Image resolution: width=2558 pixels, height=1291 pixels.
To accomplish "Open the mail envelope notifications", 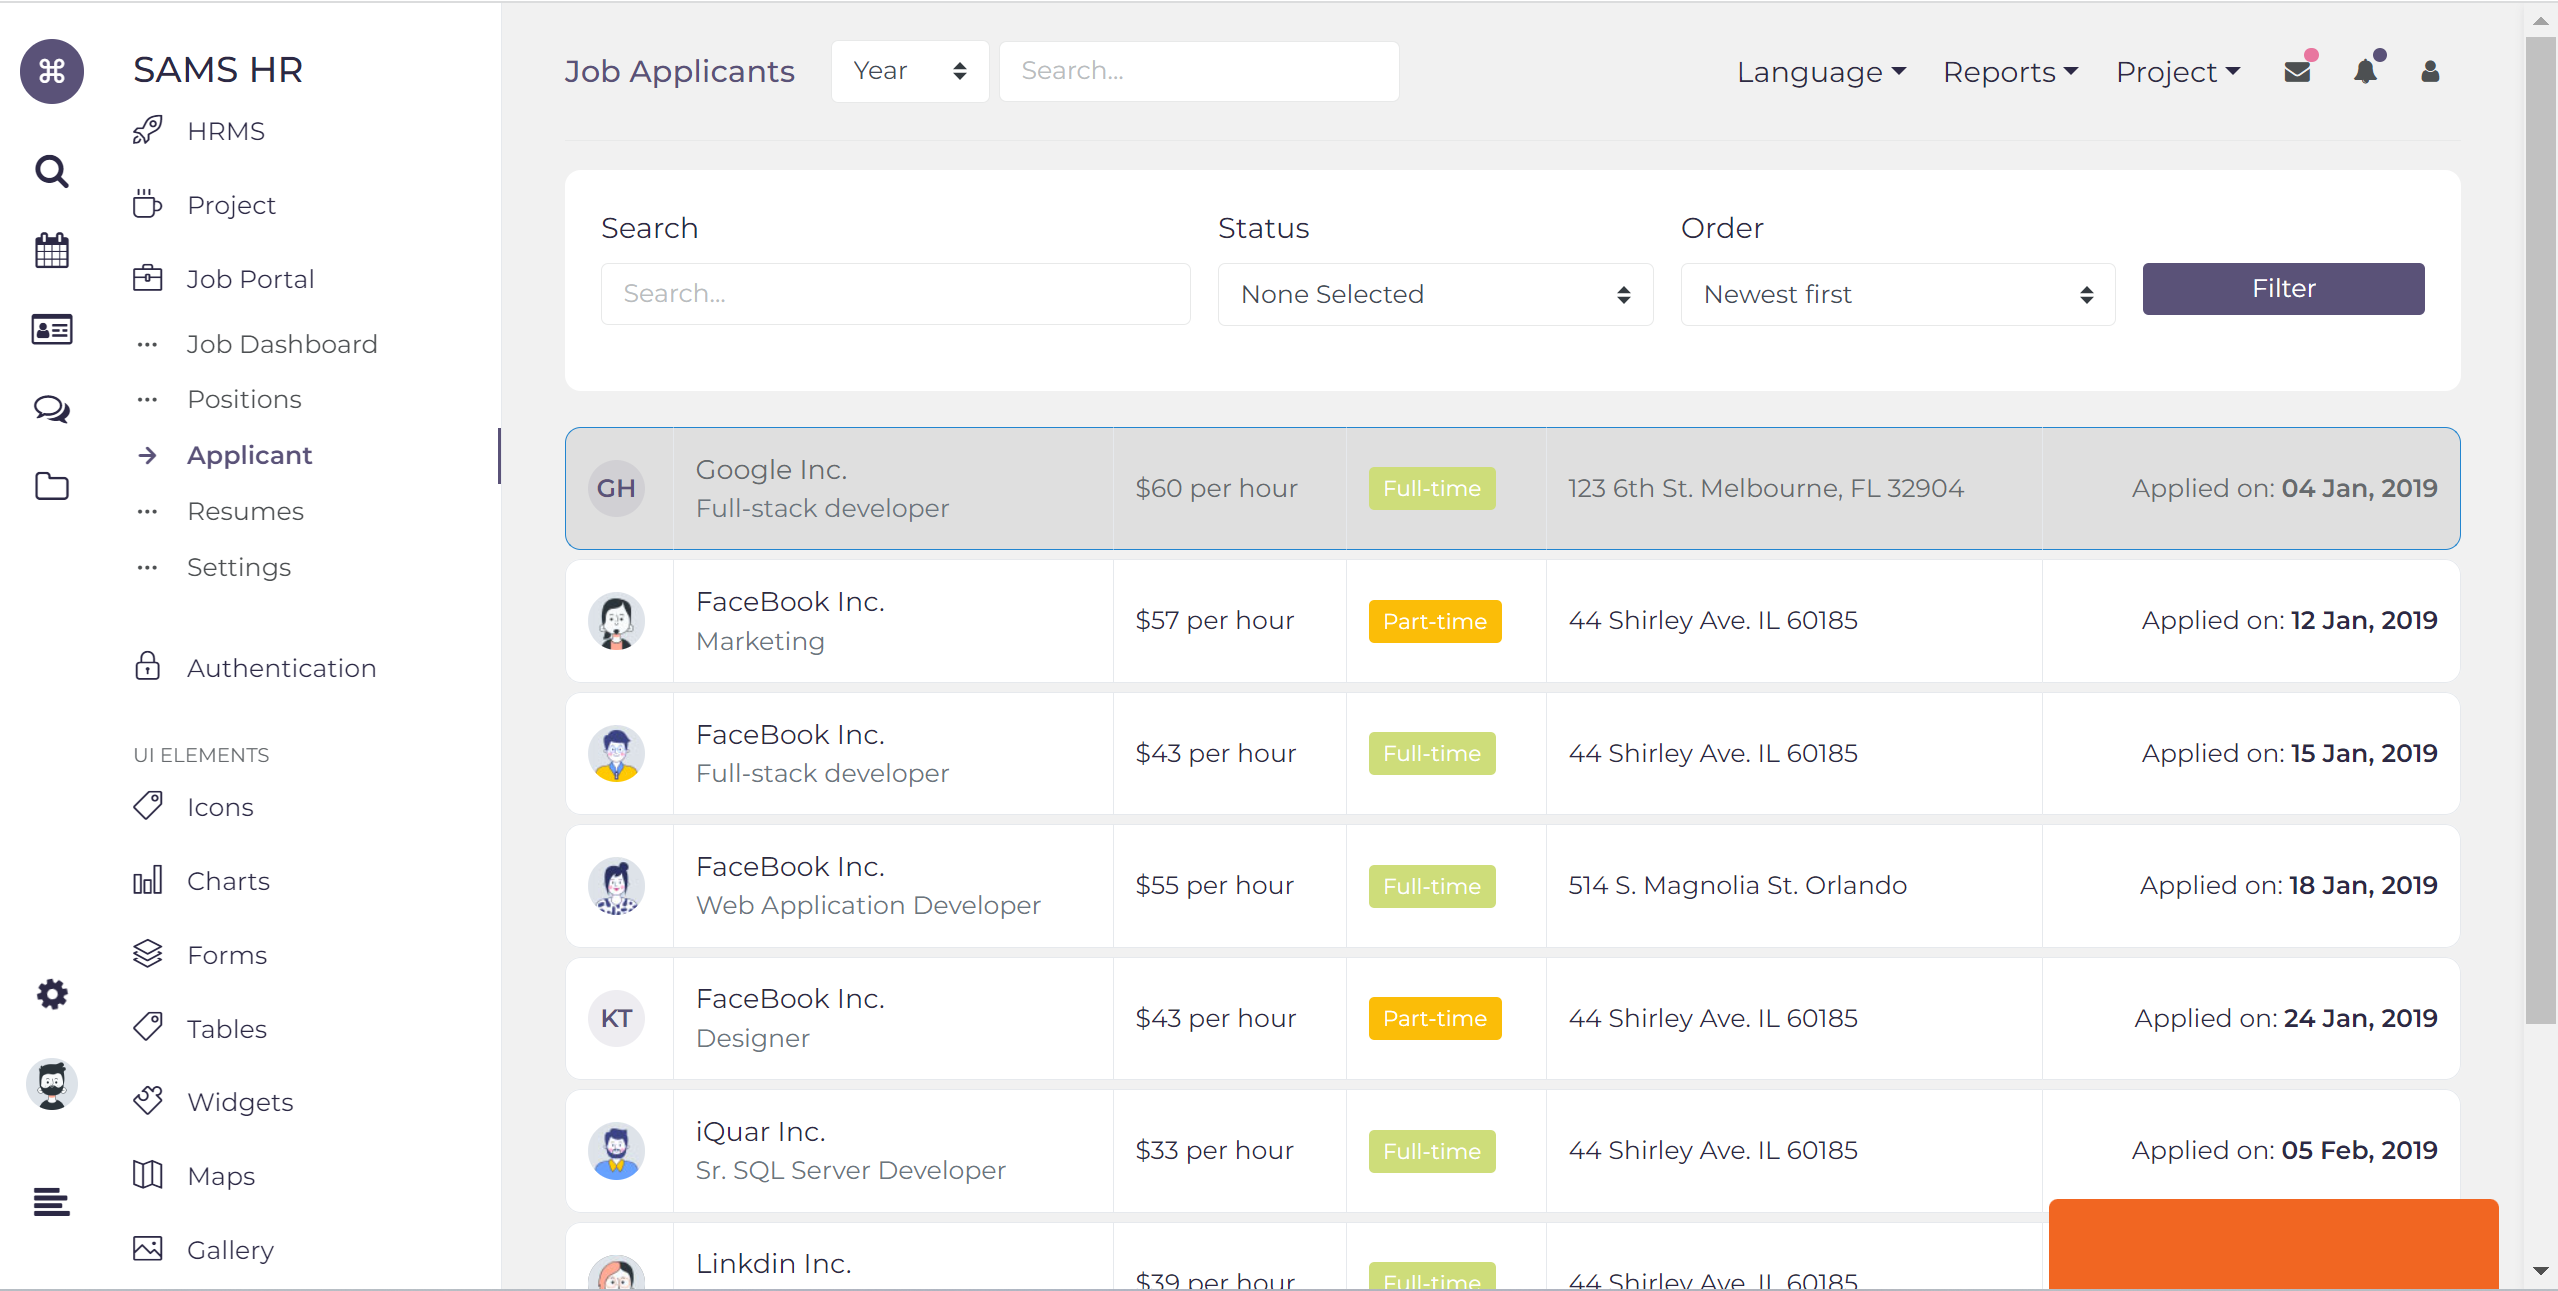I will point(2298,71).
